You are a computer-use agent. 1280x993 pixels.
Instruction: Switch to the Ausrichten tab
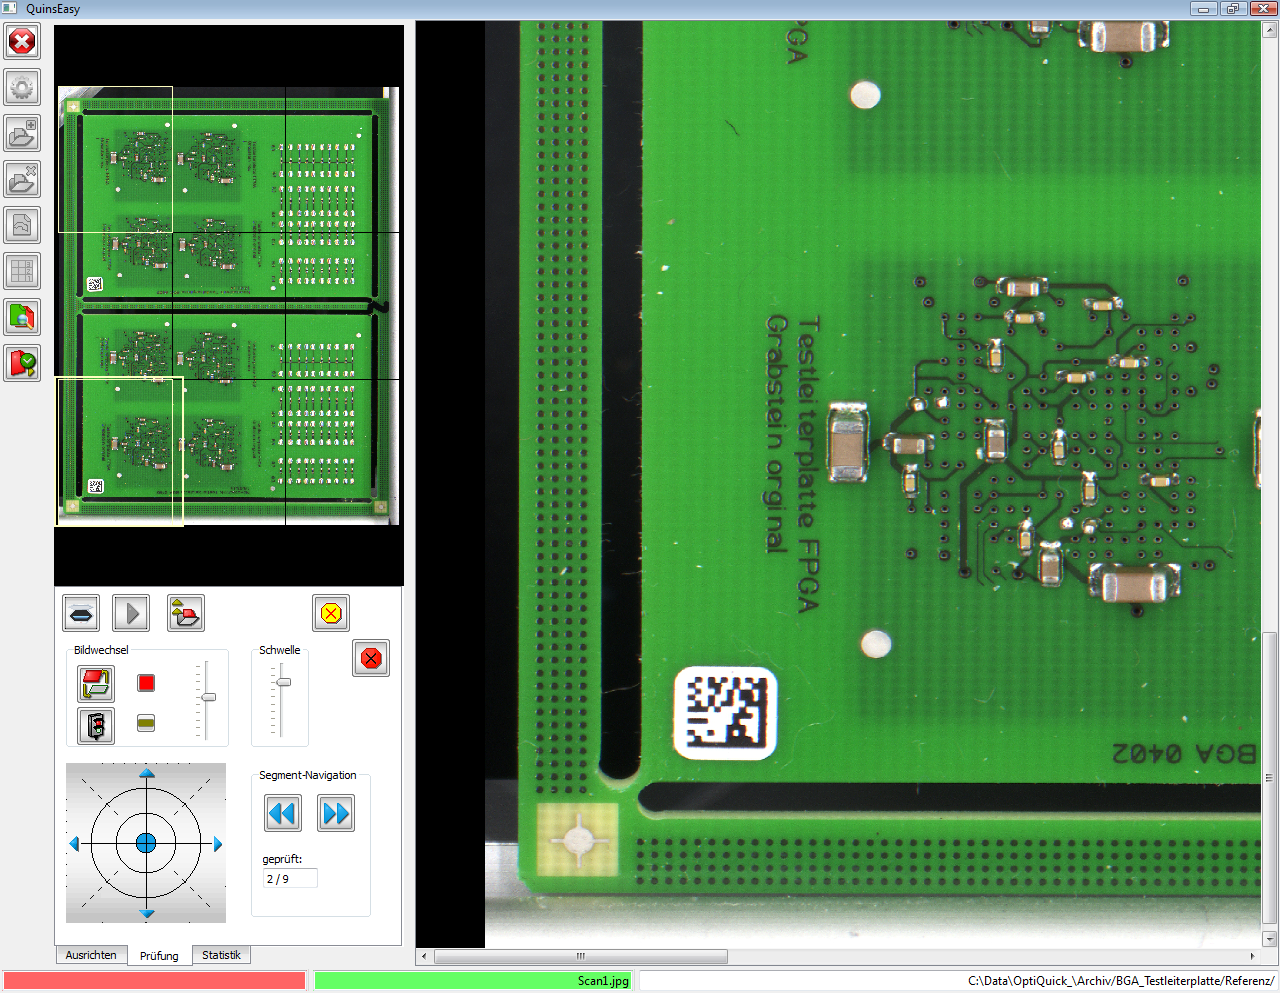coord(91,955)
